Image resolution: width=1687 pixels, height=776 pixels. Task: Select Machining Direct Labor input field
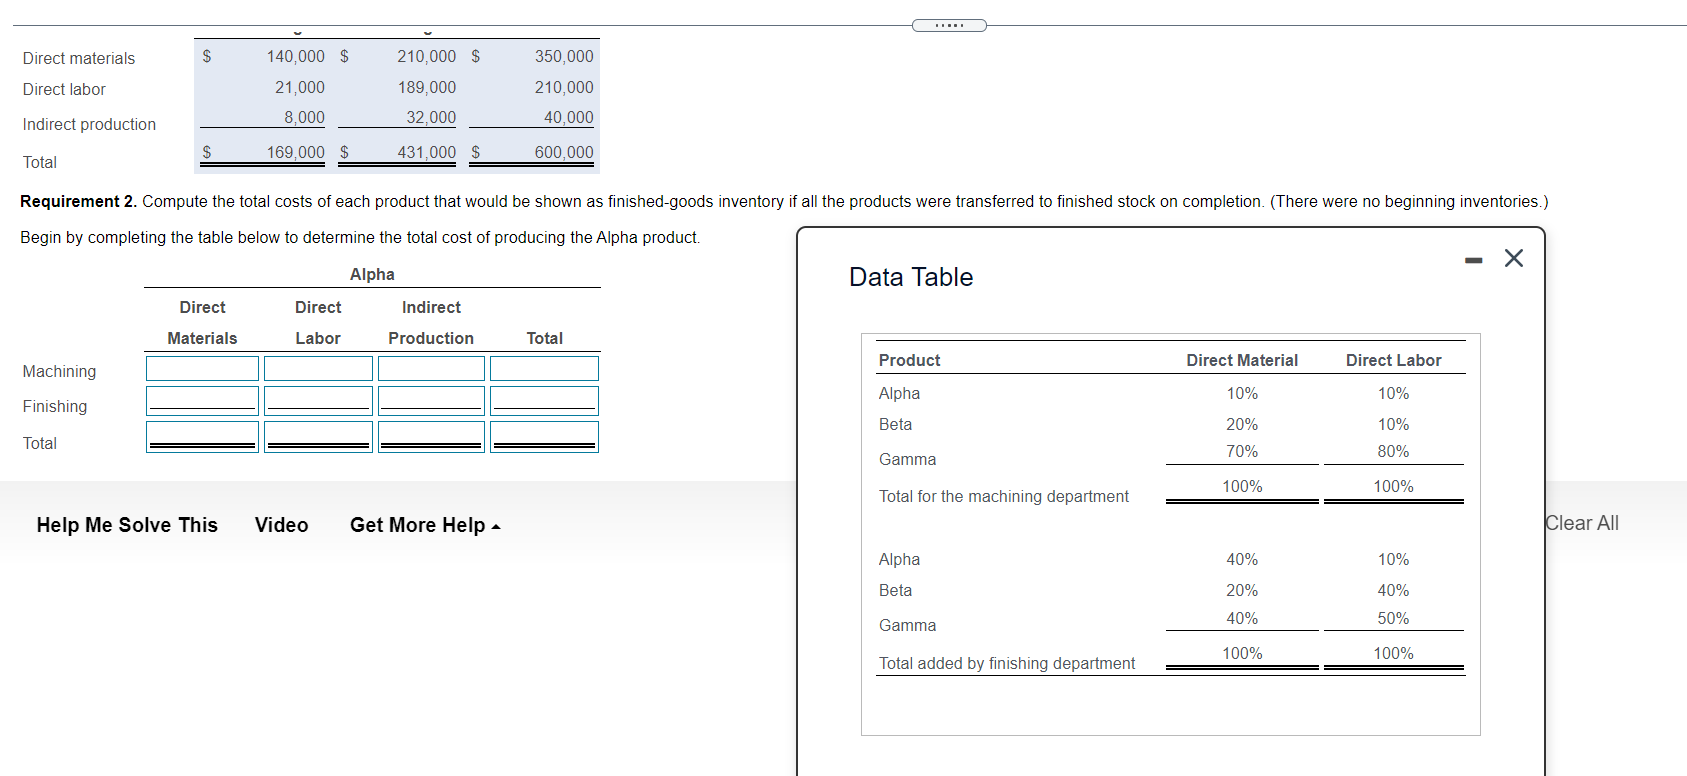click(318, 368)
